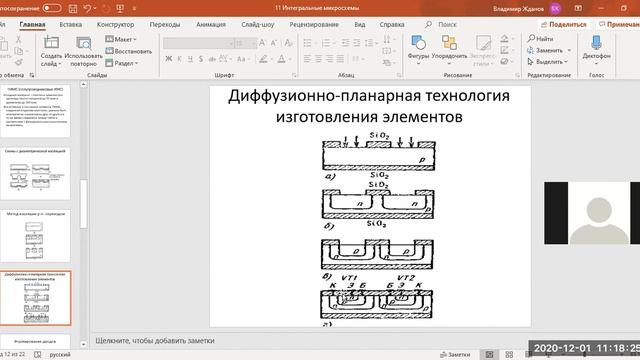Open line spacing options
This screenshot has width=640, height=360.
pos(370,43)
